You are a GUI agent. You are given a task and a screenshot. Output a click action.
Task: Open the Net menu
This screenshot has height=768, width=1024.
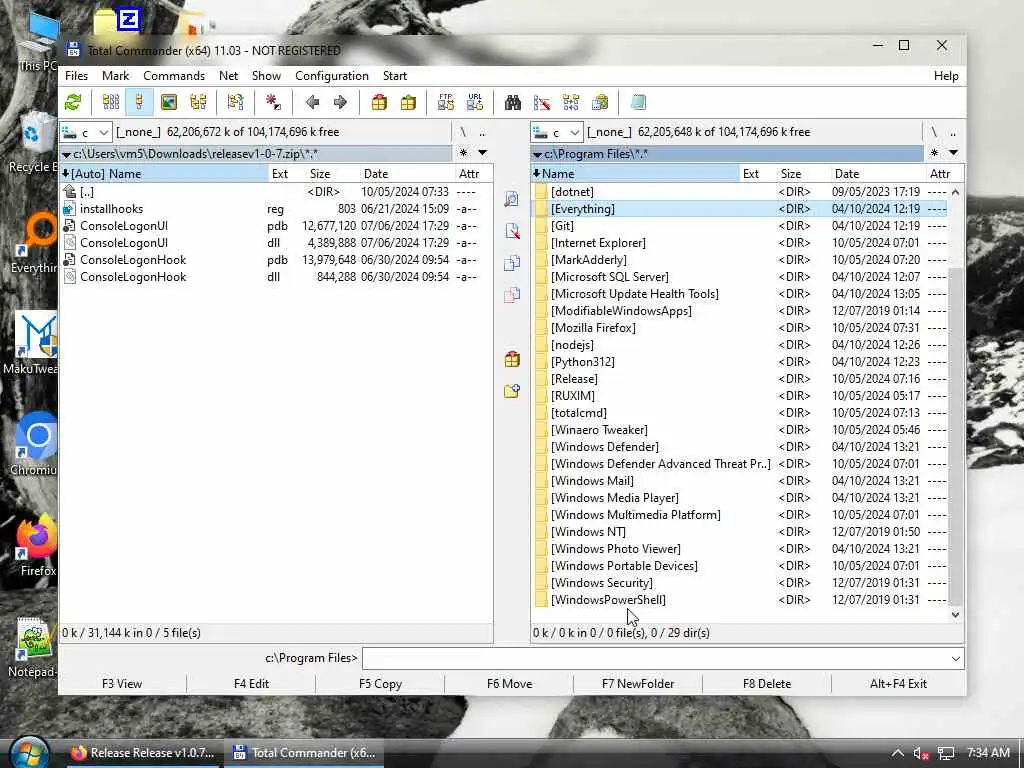[x=229, y=76]
